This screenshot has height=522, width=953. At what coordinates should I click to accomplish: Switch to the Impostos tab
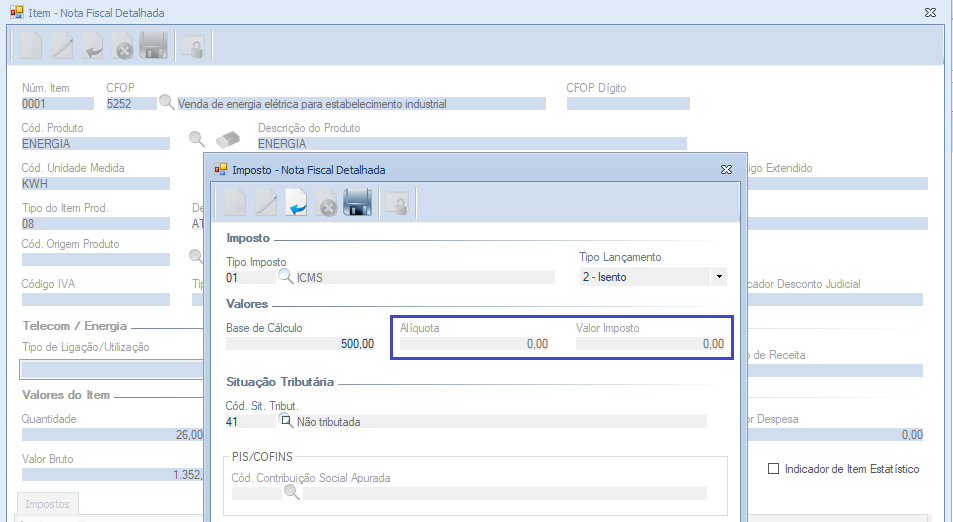(x=48, y=505)
